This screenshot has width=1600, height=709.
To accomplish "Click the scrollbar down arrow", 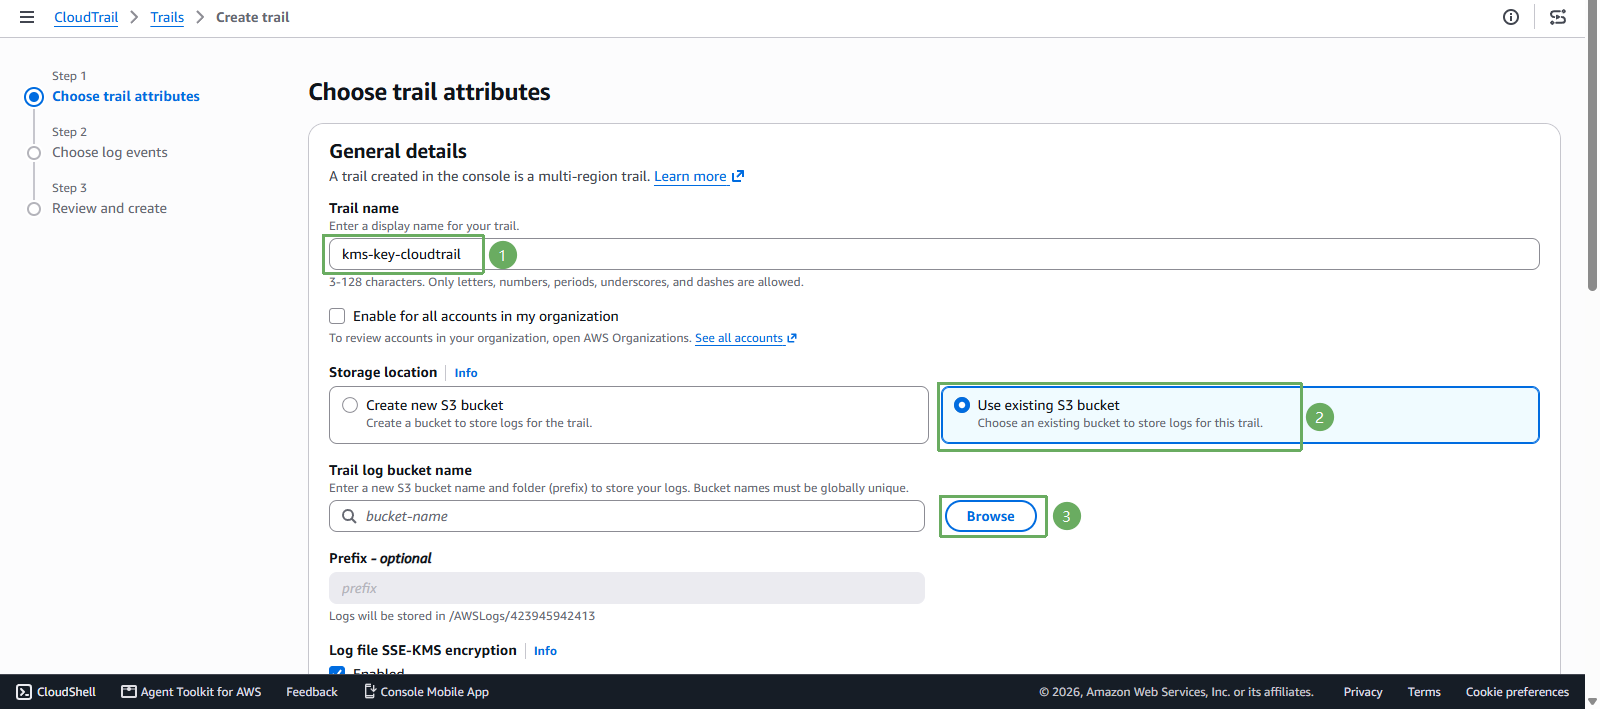I will (x=1592, y=702).
